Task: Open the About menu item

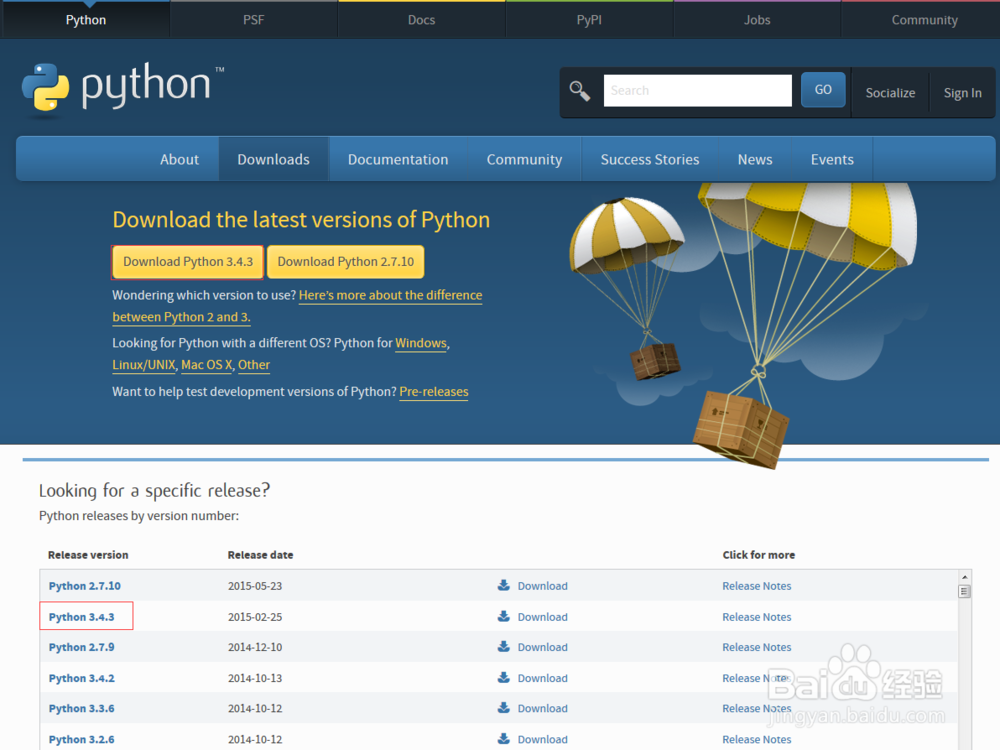Action: click(x=179, y=159)
